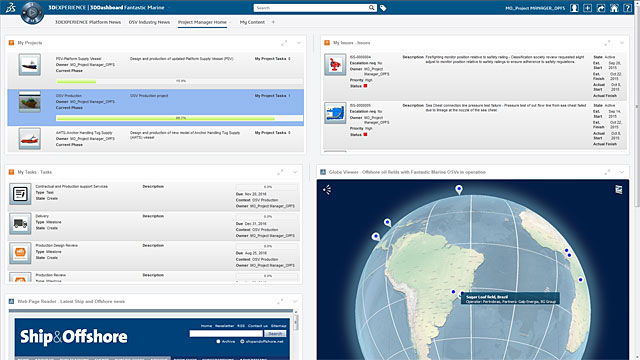Switch to 3DEXPERIENCE Platform News tab

[x=88, y=22]
